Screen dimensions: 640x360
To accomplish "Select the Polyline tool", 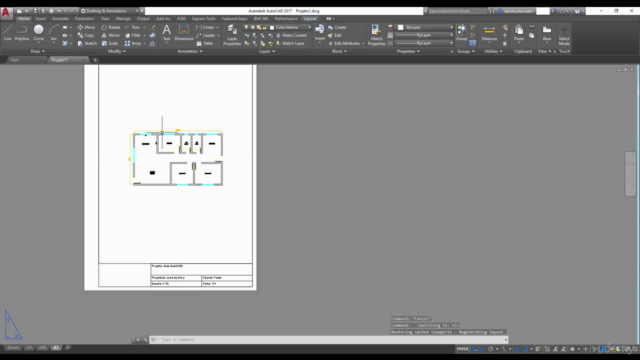I will [22, 32].
